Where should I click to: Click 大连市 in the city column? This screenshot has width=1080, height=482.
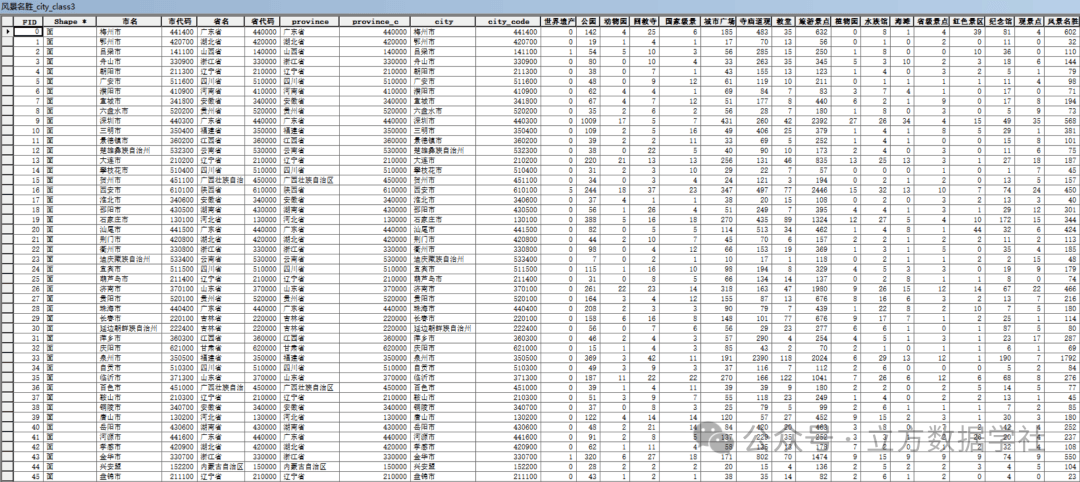pyautogui.click(x=424, y=160)
